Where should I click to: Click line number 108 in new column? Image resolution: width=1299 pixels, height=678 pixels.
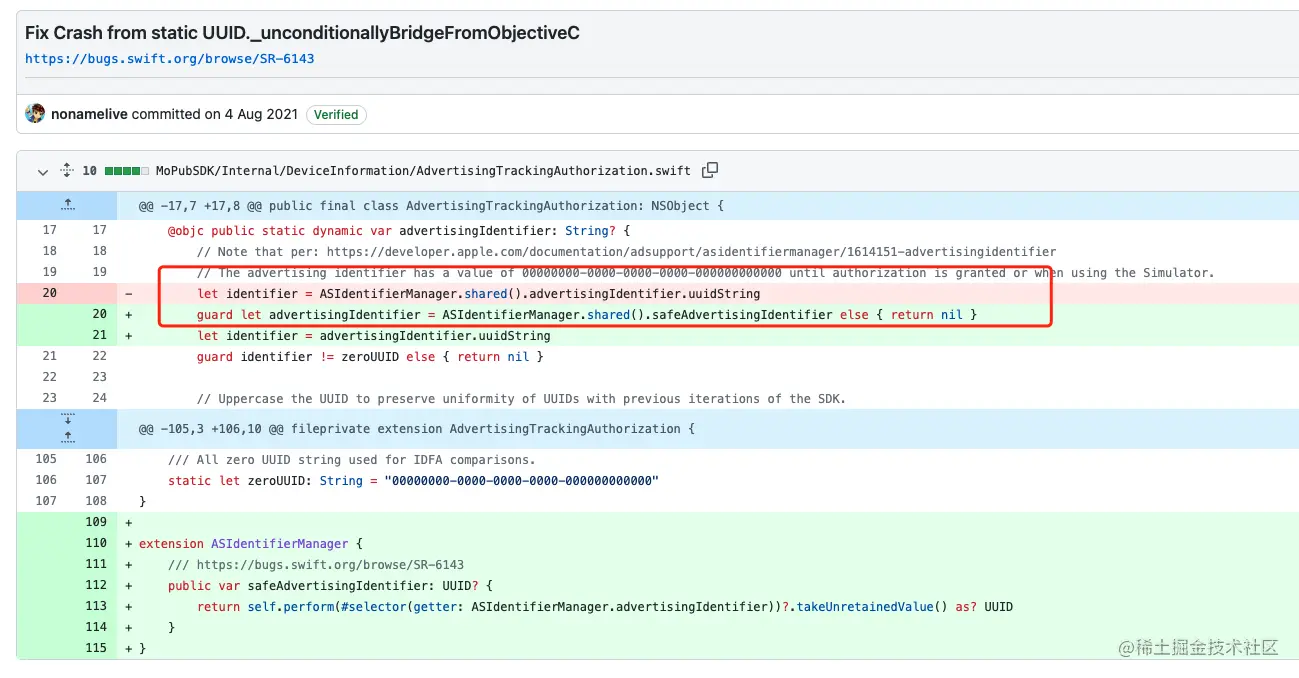[x=96, y=501]
